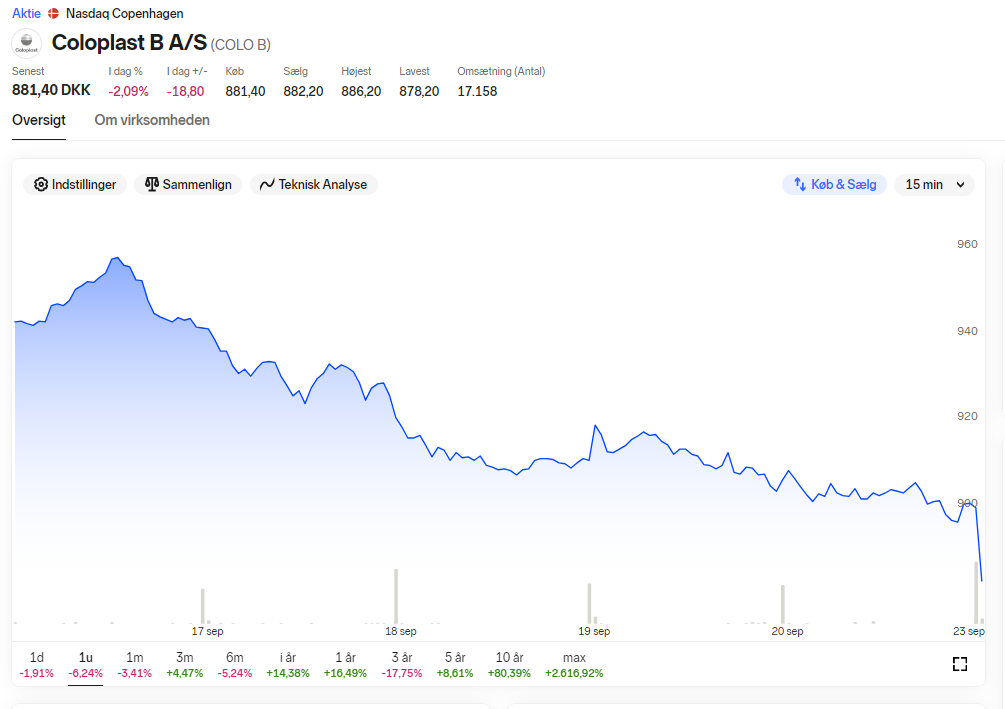The height and width of the screenshot is (709, 1005).
Task: Click the latest price 881,40 DKK
Action: coord(51,90)
